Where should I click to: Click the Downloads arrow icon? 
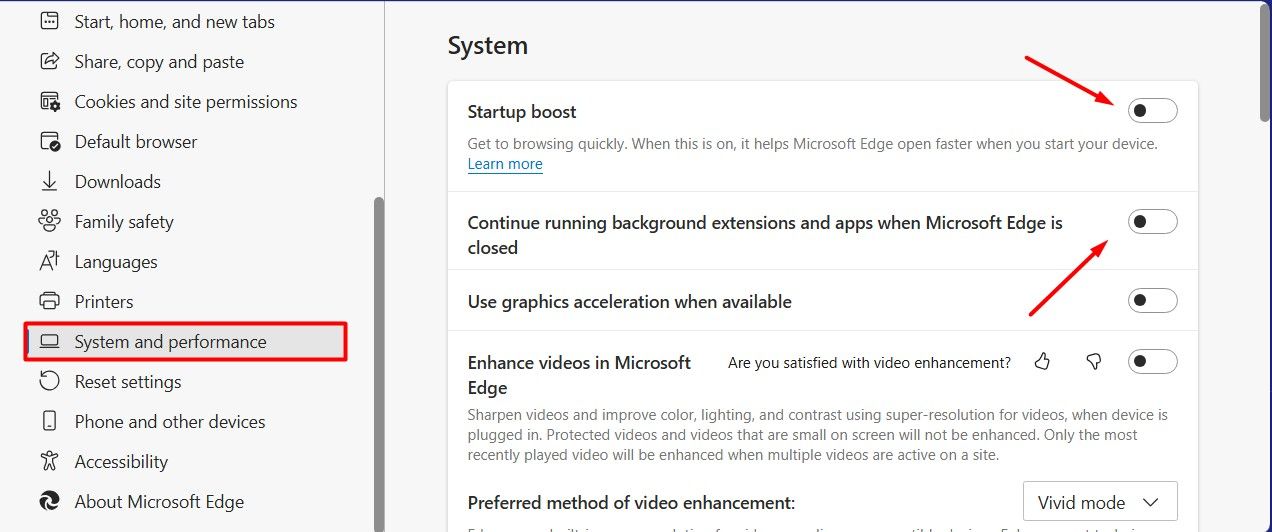point(49,181)
